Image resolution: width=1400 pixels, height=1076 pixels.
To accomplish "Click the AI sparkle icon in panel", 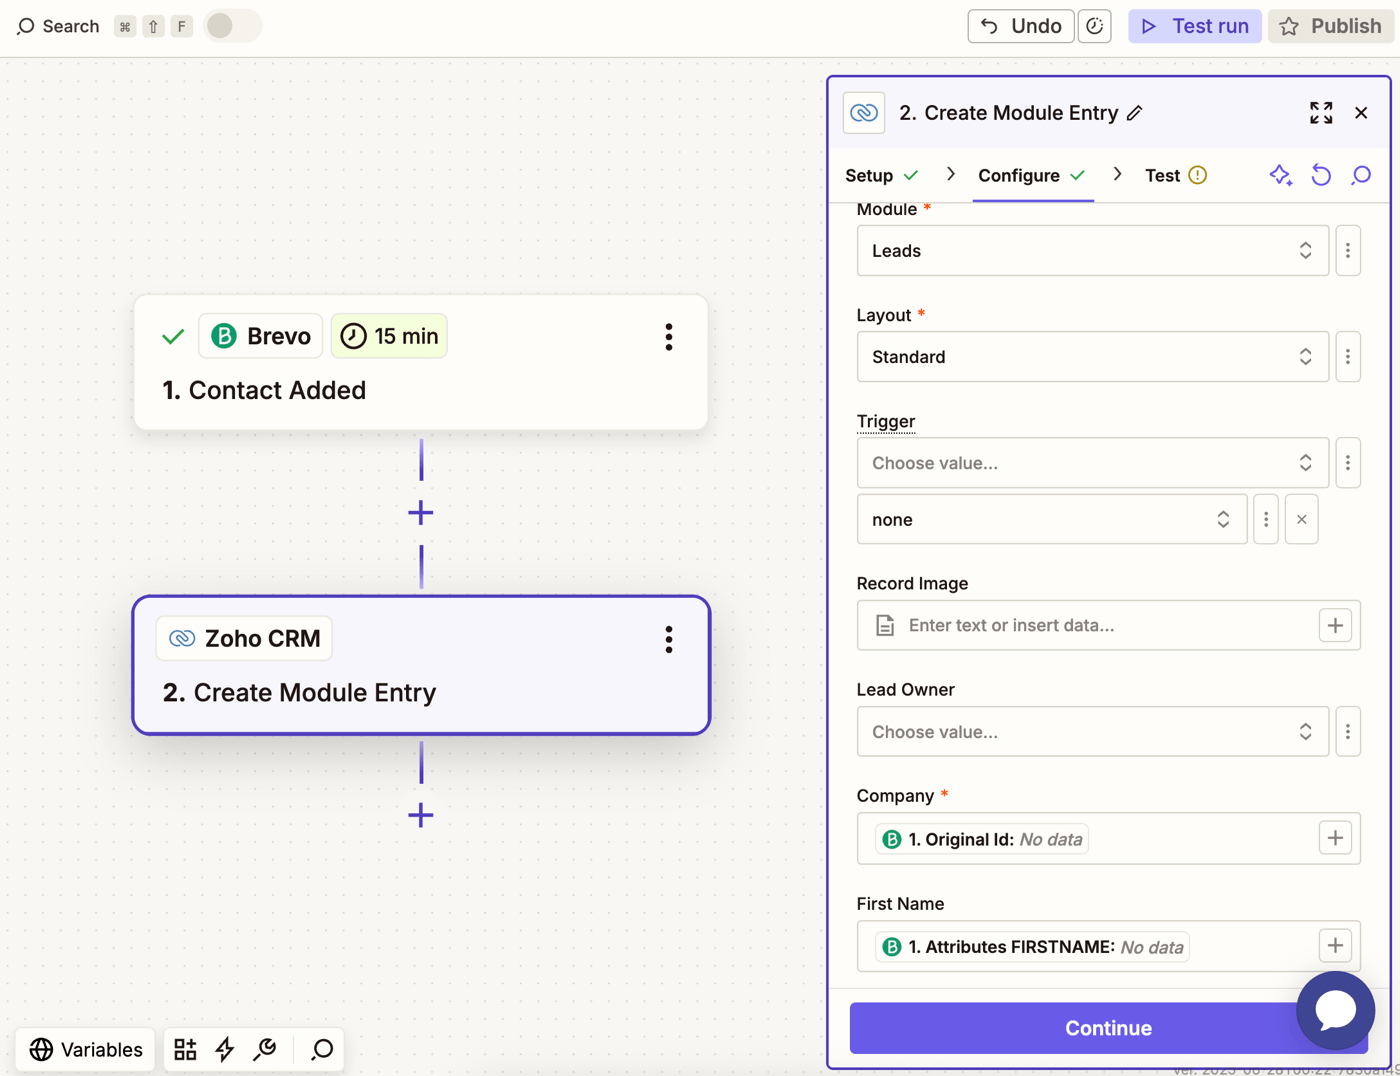I will click(1281, 175).
